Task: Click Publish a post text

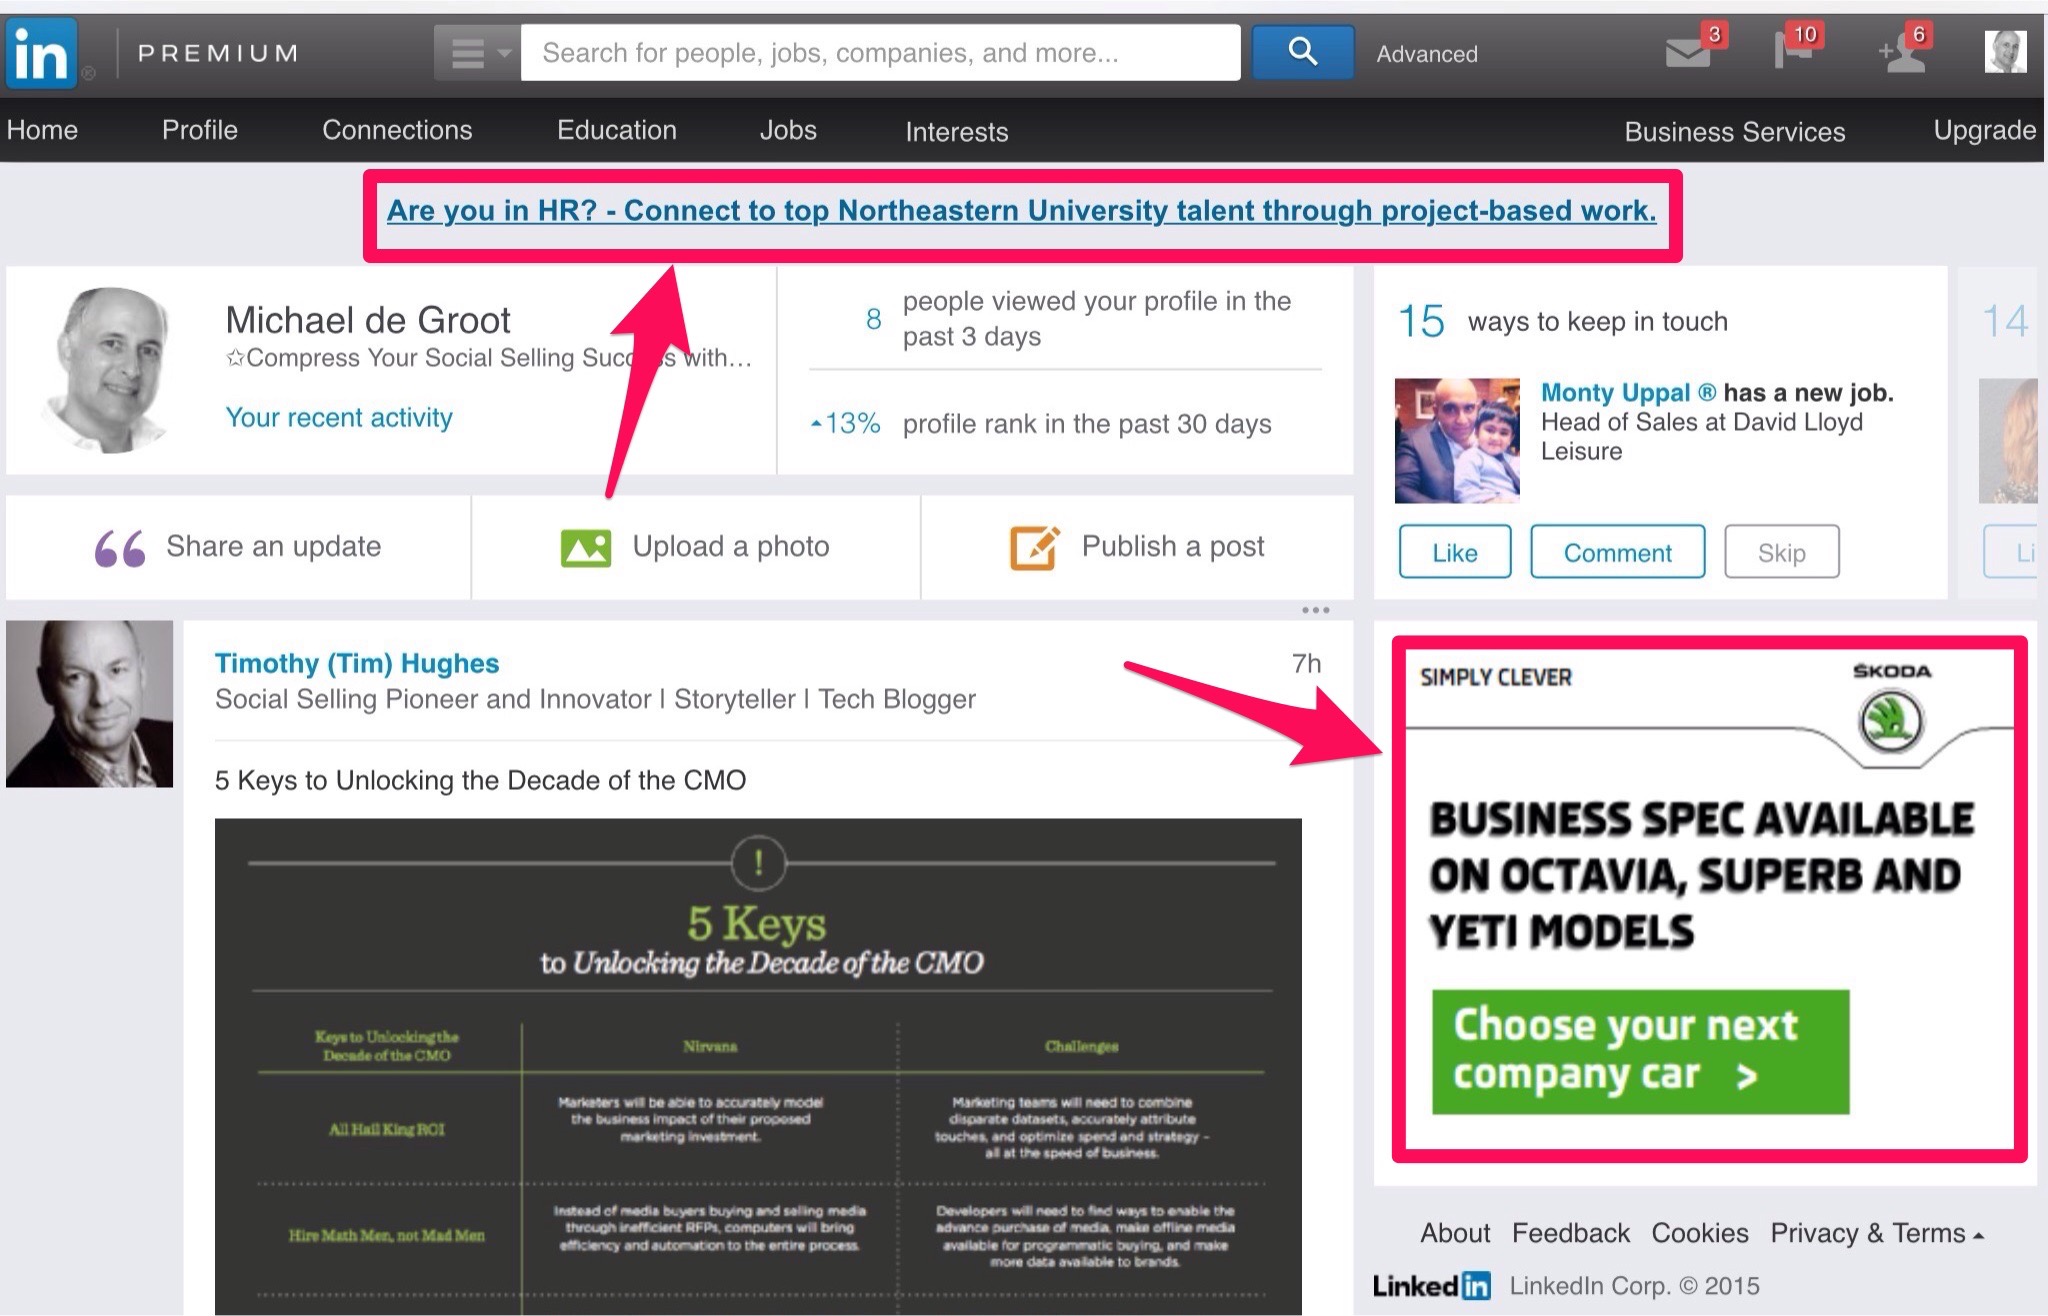Action: coord(1173,546)
